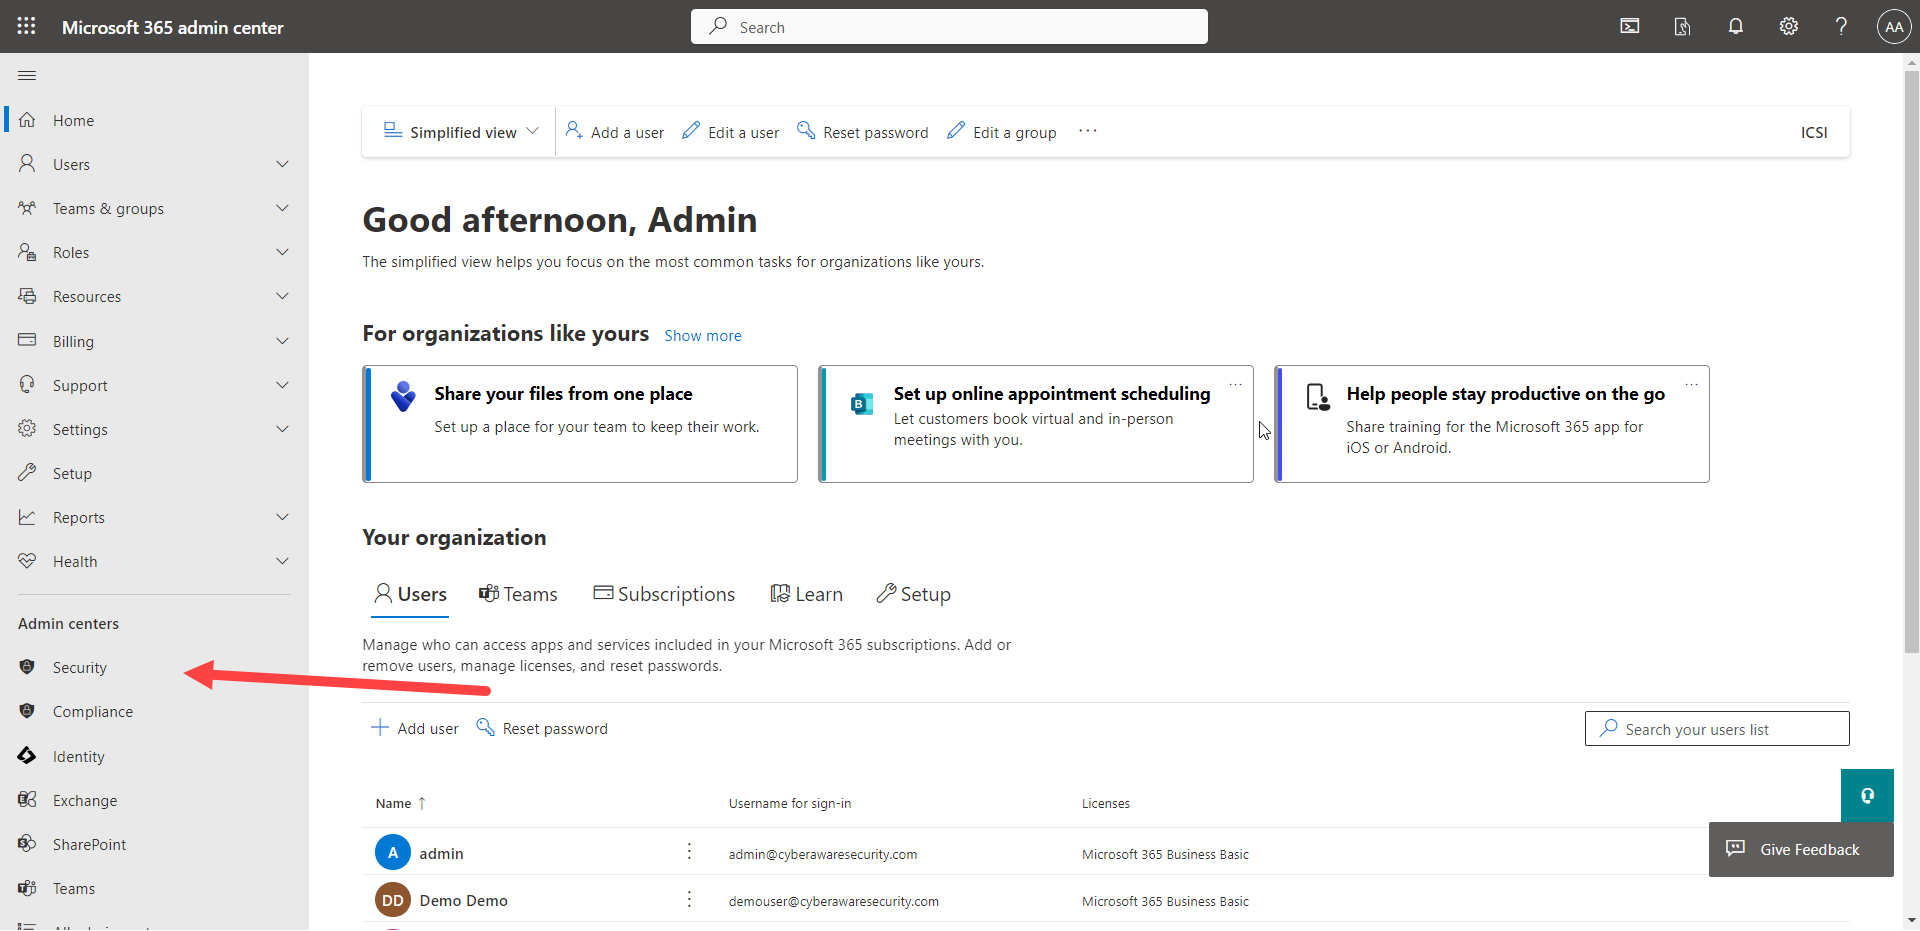Click the notifications bell icon
The height and width of the screenshot is (931, 1920).
click(x=1735, y=27)
